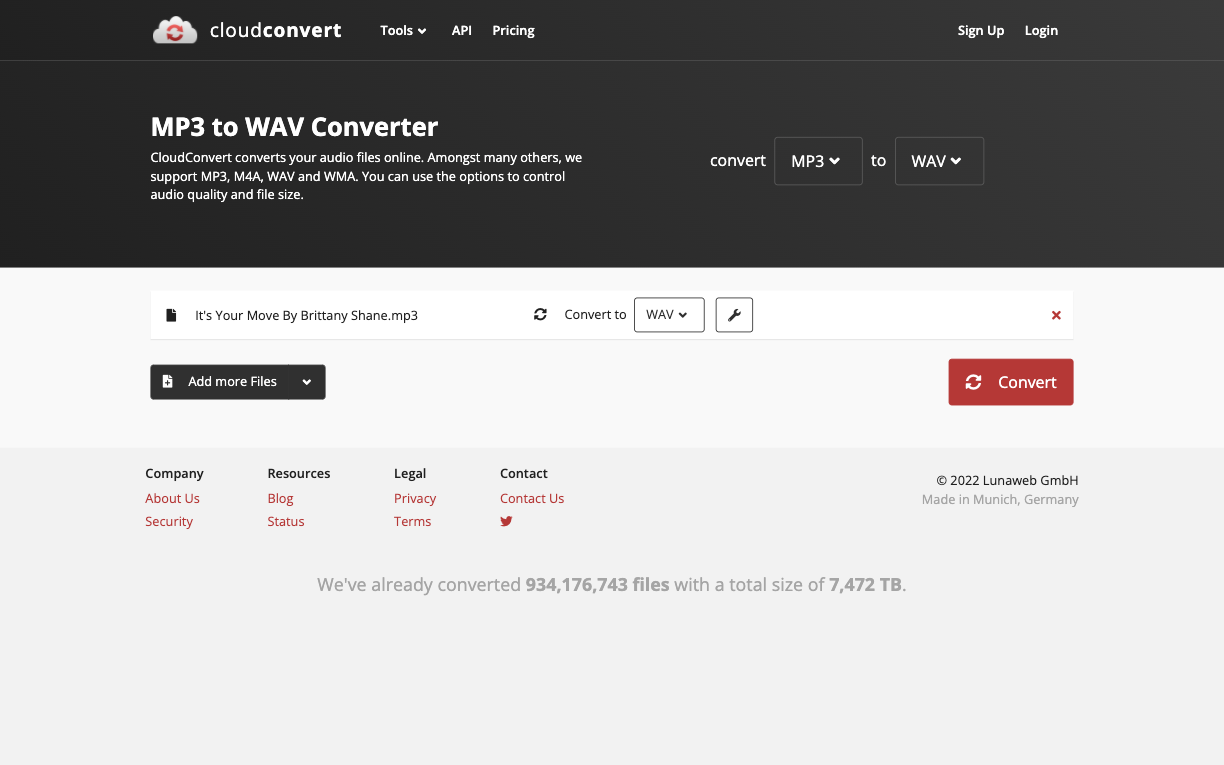1224x765 pixels.
Task: Open the WAV target format dropdown in header
Action: click(939, 161)
